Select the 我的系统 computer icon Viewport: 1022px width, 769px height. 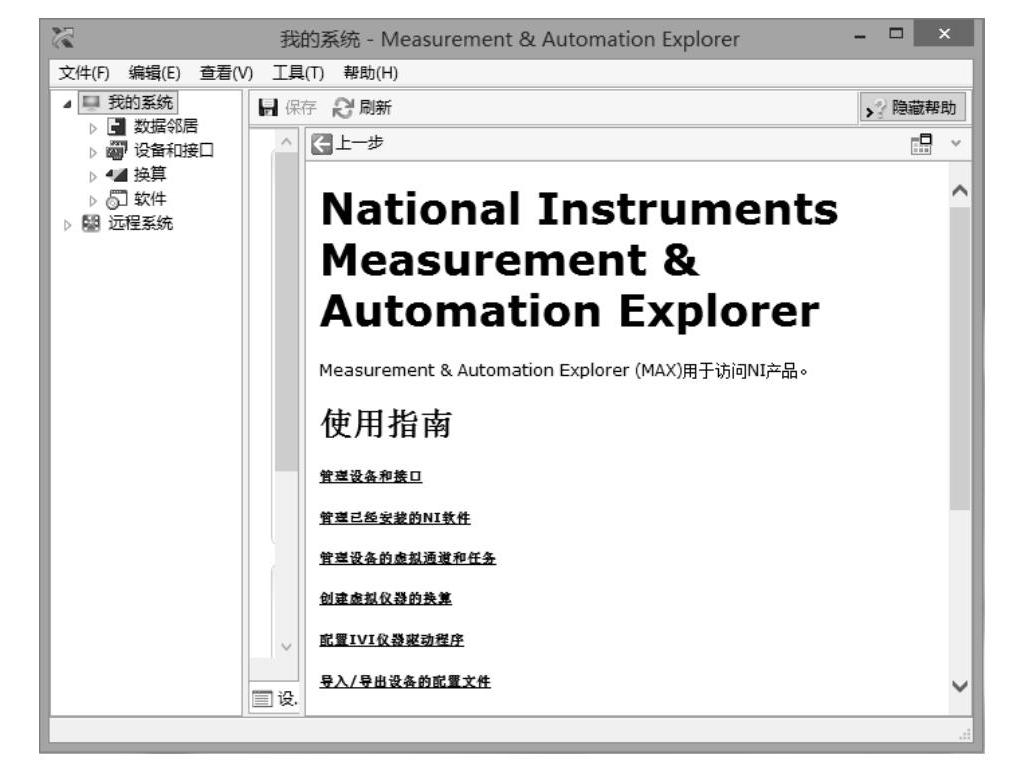91,103
